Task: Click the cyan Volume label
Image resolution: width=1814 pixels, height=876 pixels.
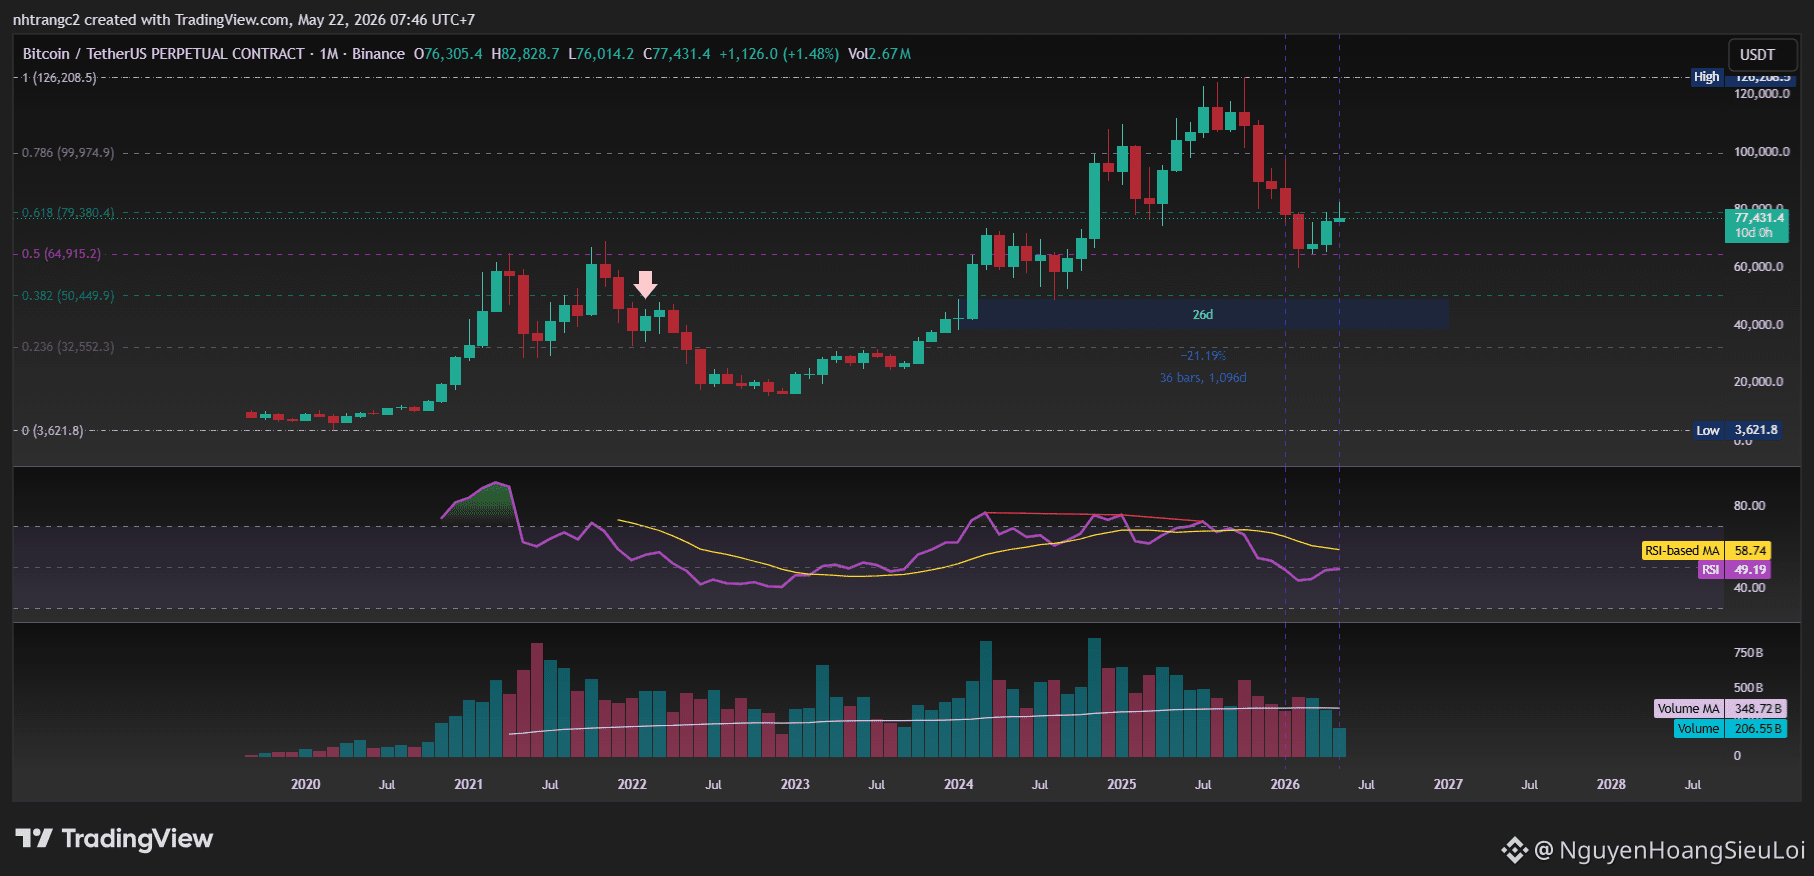Action: click(x=1698, y=729)
